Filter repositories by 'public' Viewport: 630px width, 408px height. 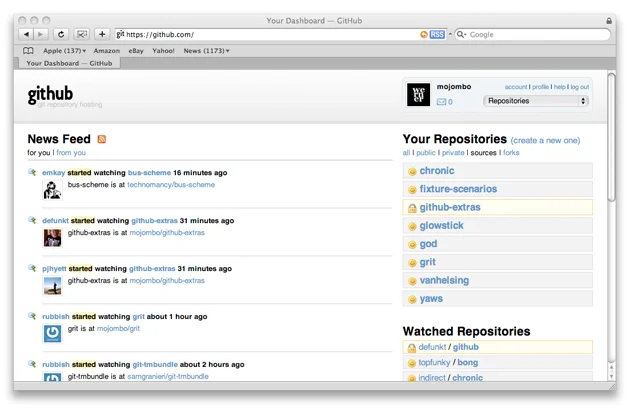point(425,153)
